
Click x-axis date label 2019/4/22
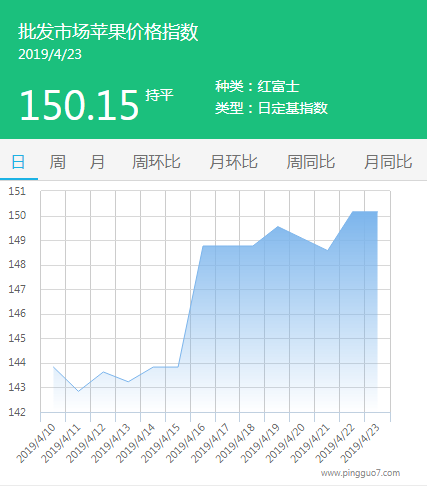pos(335,443)
